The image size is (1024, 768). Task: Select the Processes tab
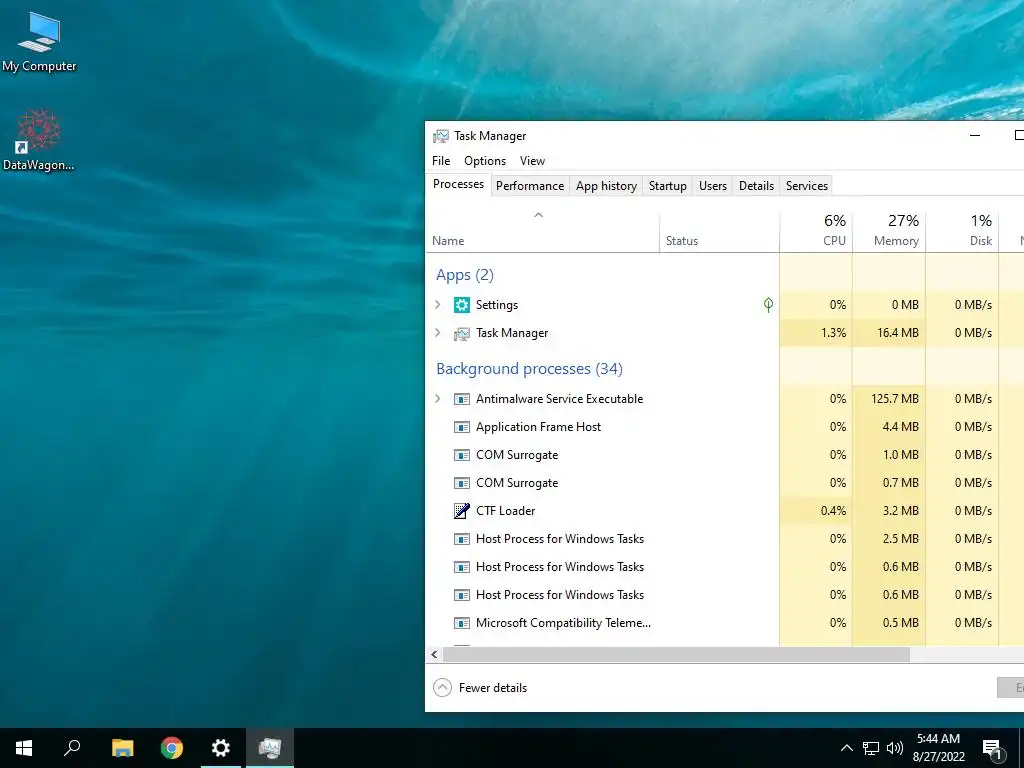click(458, 184)
